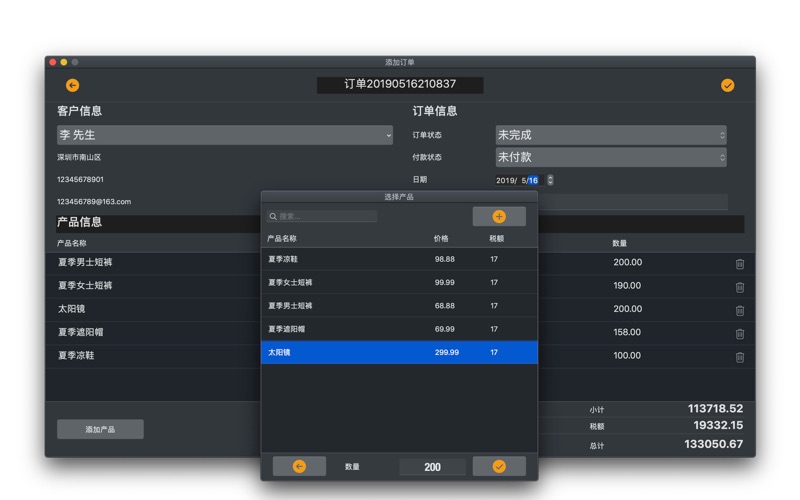Click the orange back arrow in order header
This screenshot has height=500, width=800.
tap(72, 86)
